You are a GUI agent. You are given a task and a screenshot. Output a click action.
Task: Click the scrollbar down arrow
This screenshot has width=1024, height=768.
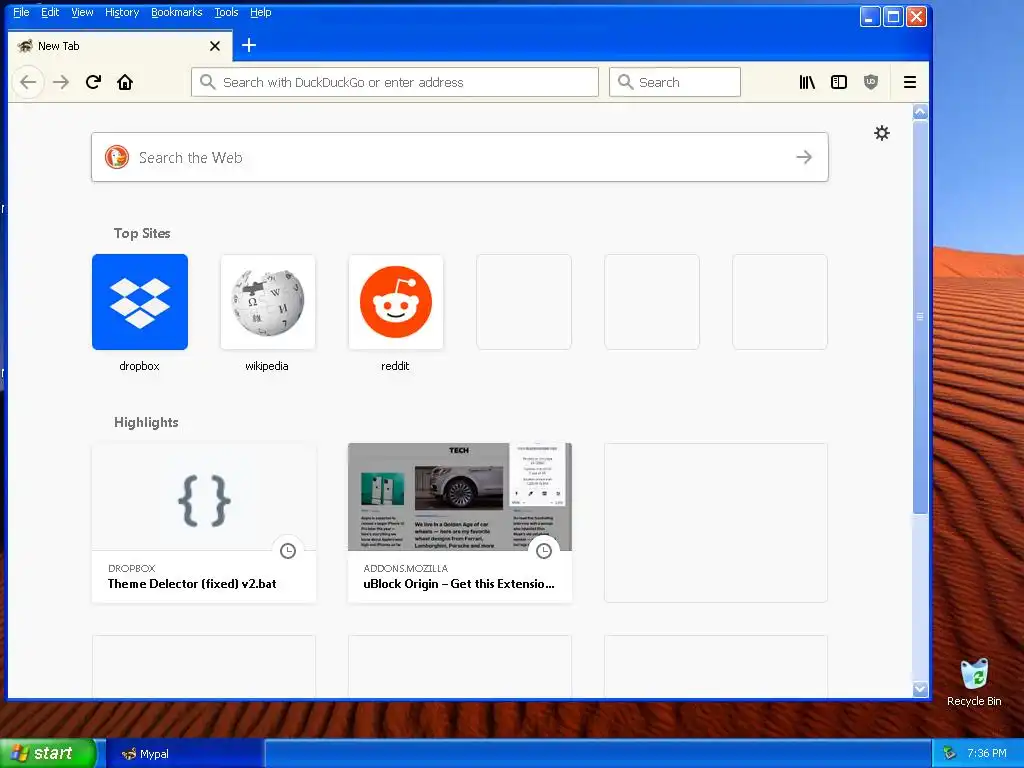[920, 689]
